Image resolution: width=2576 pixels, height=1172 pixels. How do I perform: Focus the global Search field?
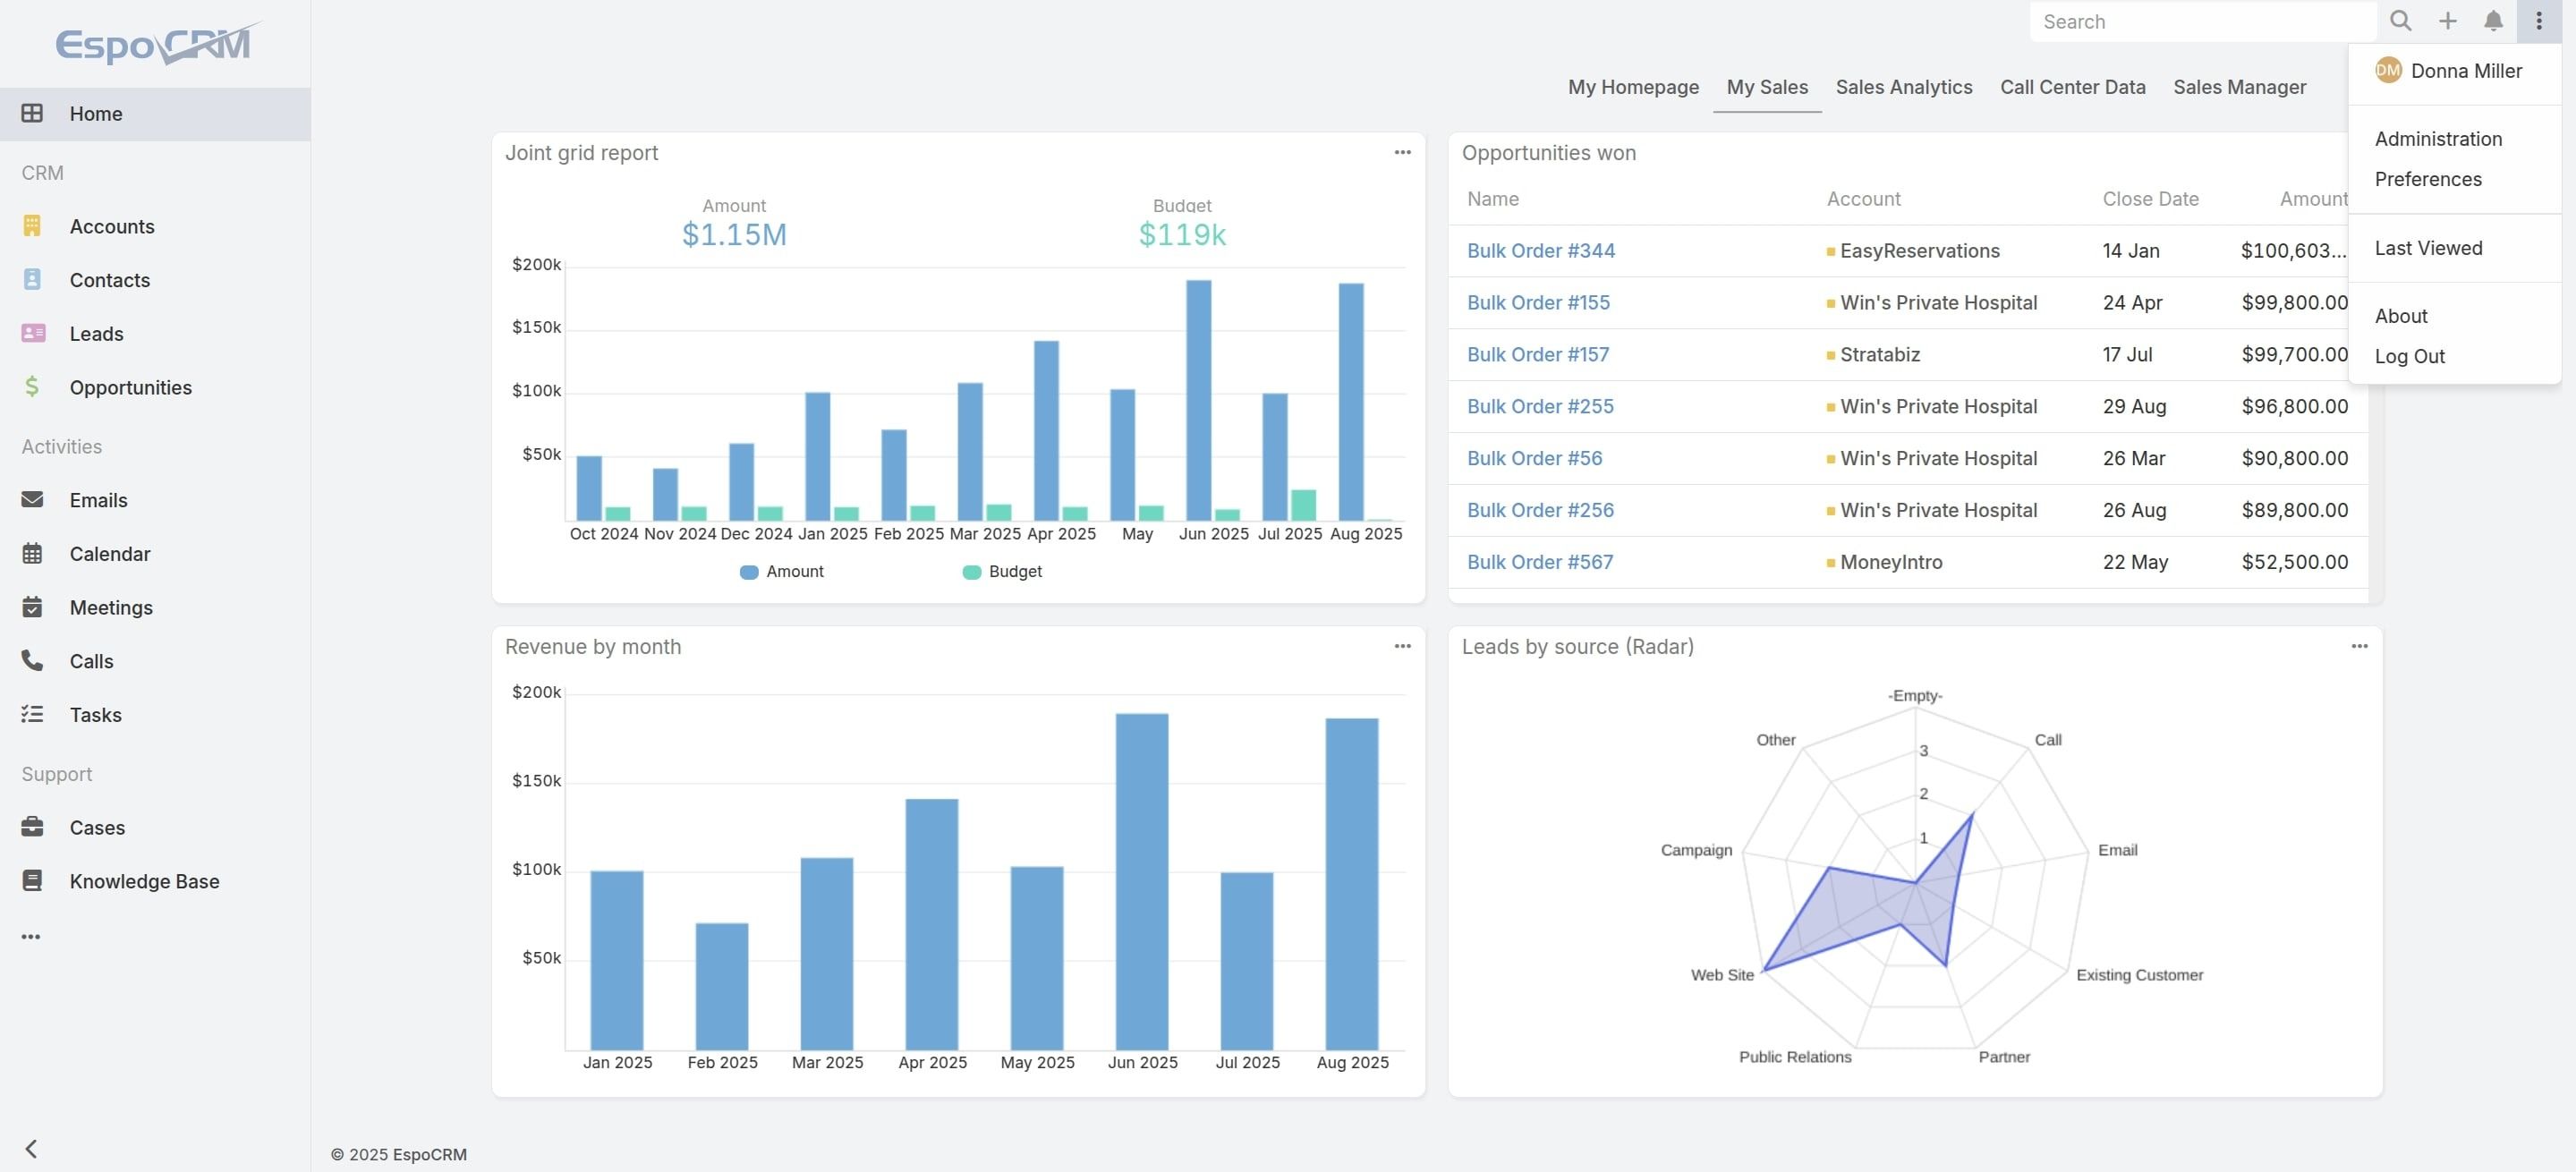click(2203, 21)
